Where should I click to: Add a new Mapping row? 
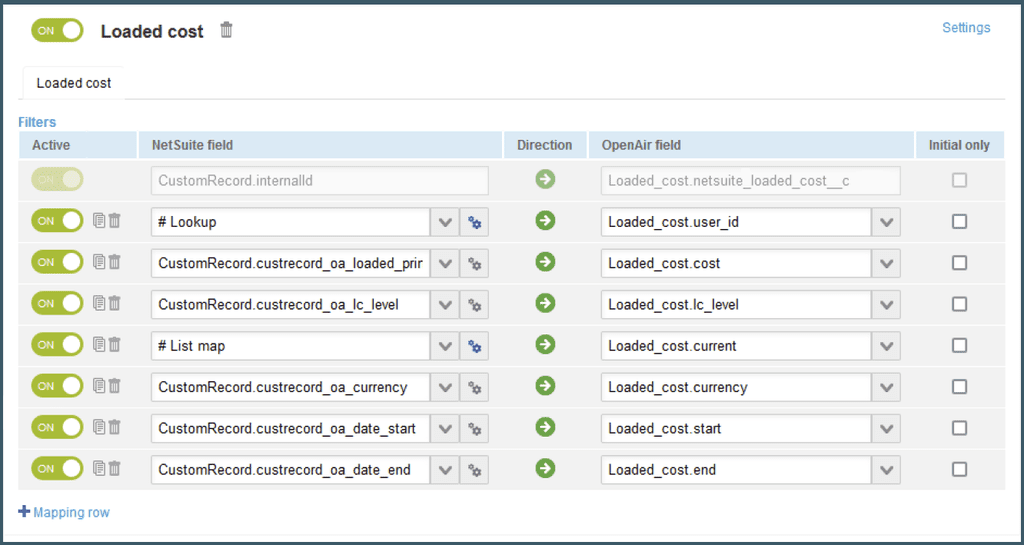pyautogui.click(x=64, y=512)
